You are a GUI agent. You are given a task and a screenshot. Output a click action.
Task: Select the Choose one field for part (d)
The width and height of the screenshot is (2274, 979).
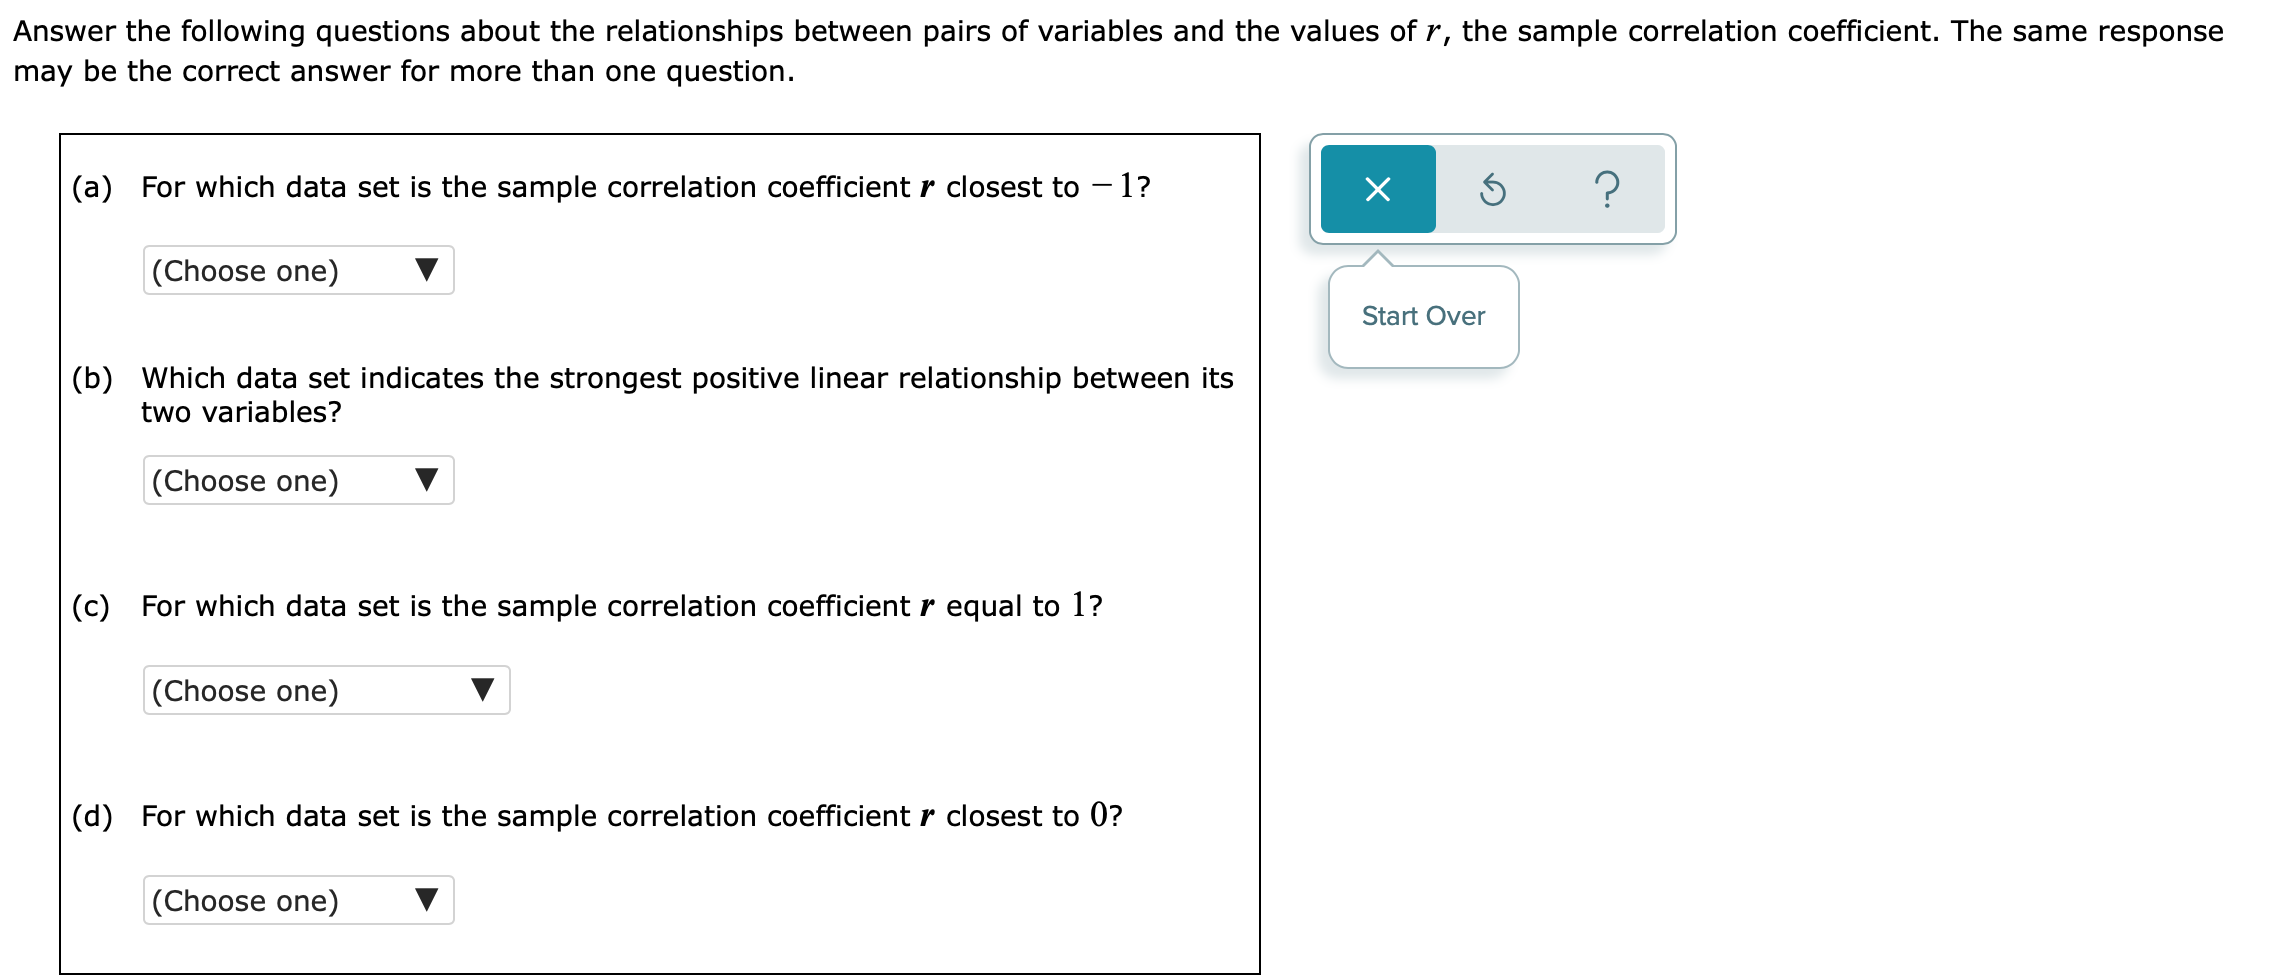pos(298,900)
